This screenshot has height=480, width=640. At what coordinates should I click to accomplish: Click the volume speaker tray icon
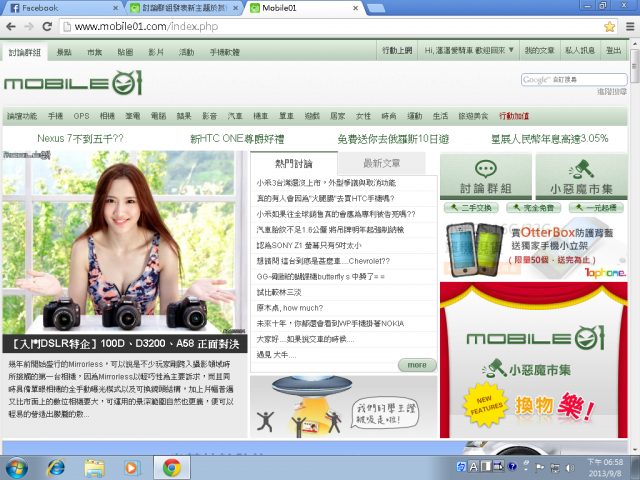tap(570, 468)
